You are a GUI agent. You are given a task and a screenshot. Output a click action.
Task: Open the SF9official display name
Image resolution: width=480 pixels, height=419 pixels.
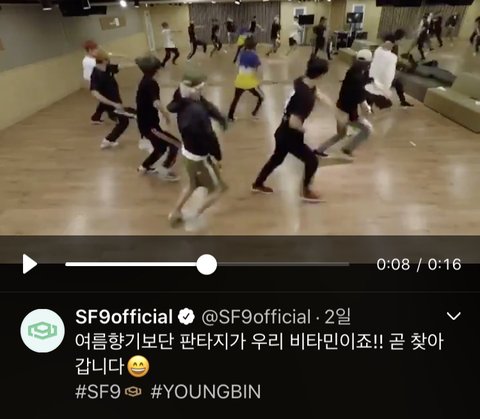(124, 317)
